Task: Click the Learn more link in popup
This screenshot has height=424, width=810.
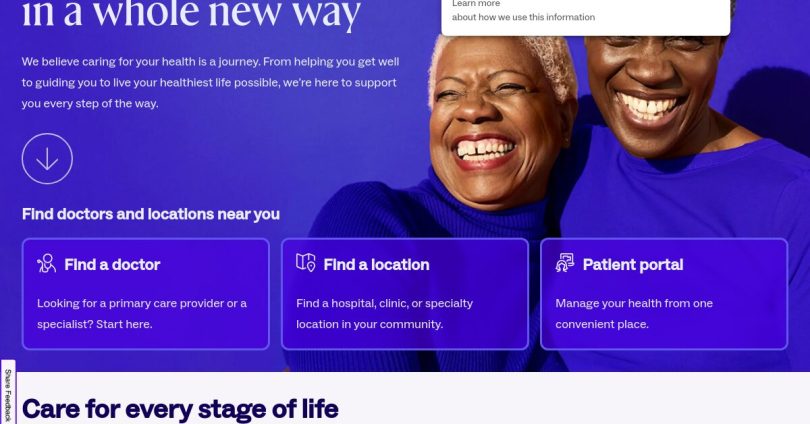Action: coord(476,4)
